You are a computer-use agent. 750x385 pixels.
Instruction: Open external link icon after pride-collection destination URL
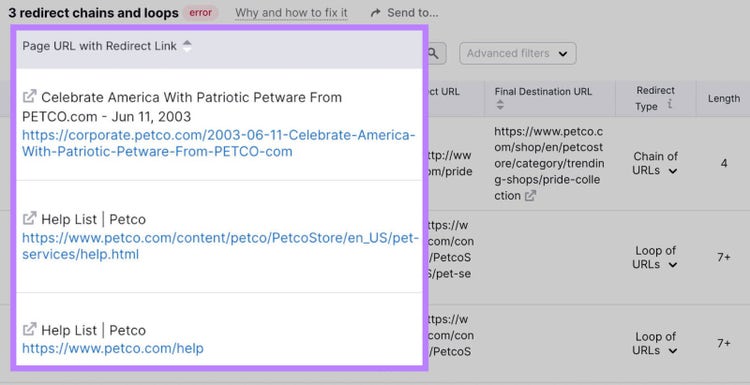tap(530, 196)
